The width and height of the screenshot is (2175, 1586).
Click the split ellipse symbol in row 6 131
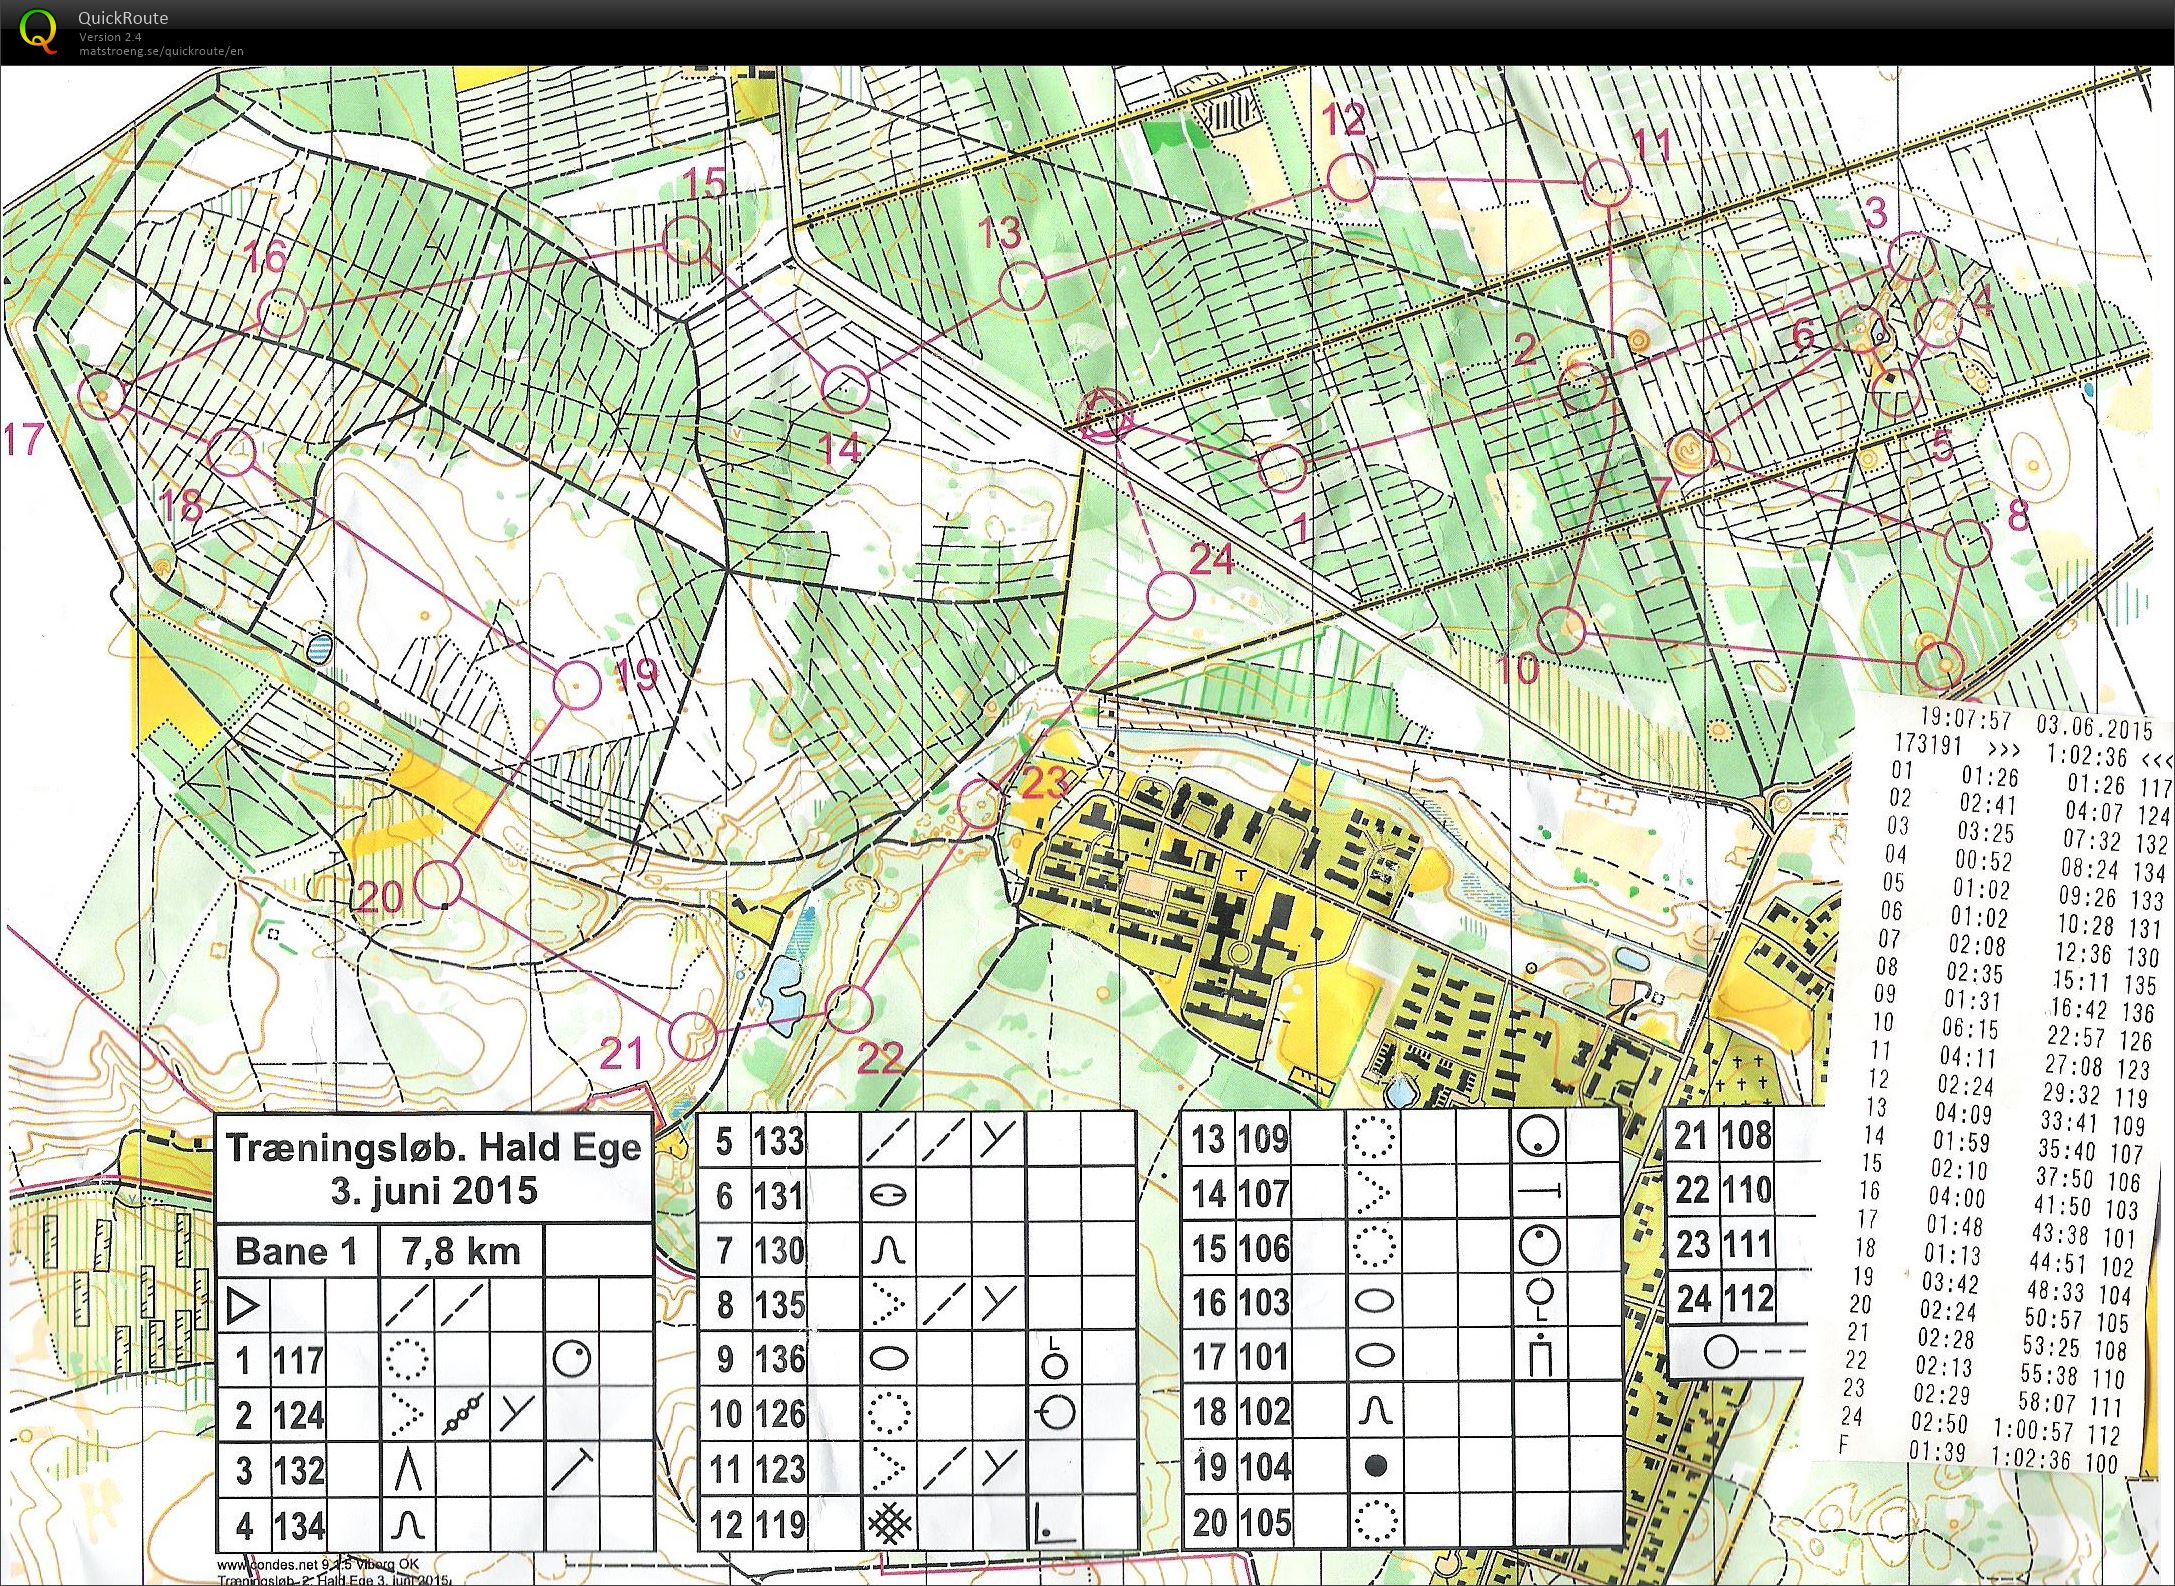(888, 1195)
